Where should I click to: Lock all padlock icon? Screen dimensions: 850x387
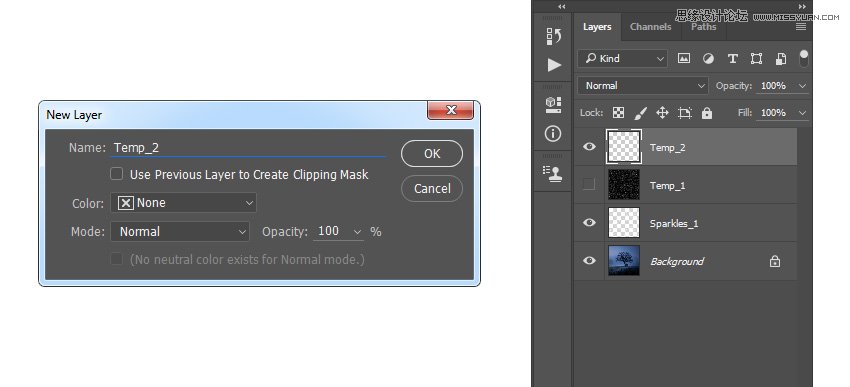click(706, 113)
